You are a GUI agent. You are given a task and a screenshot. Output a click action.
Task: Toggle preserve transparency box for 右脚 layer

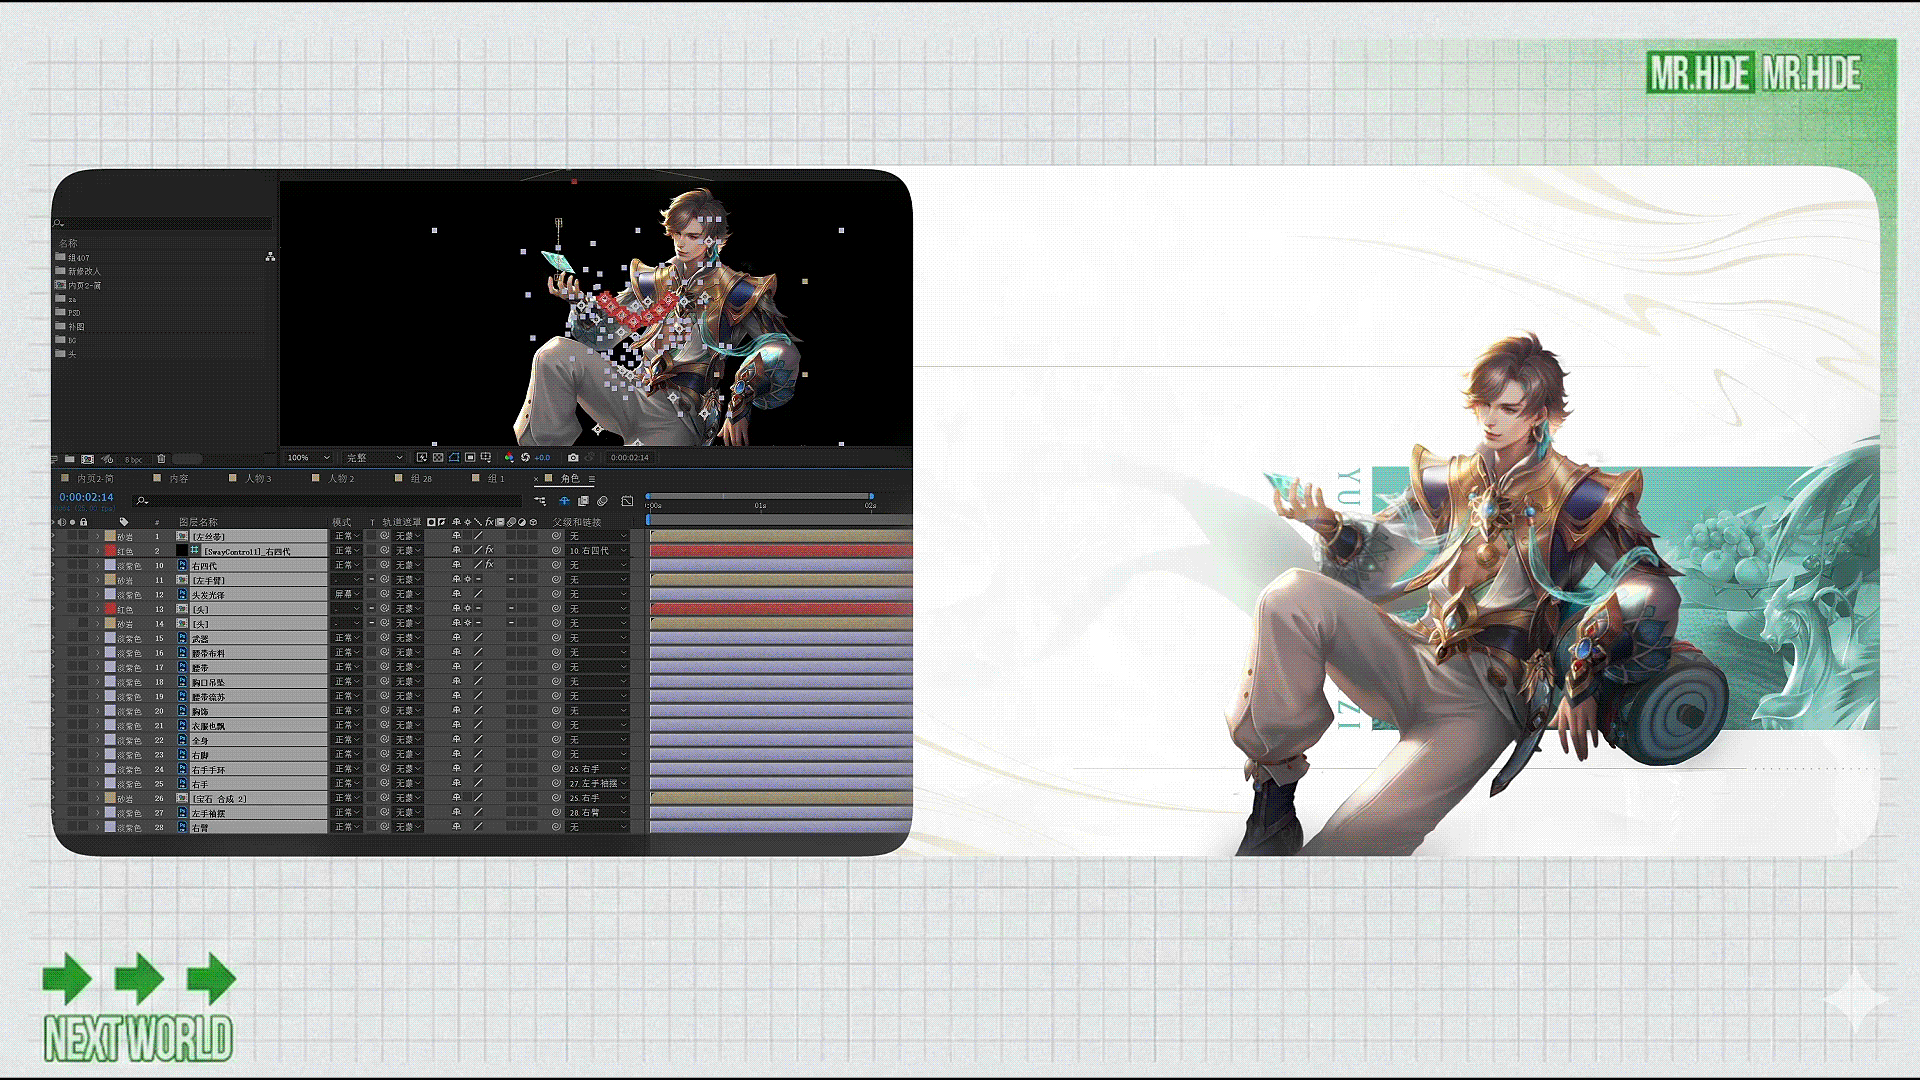pos(372,754)
